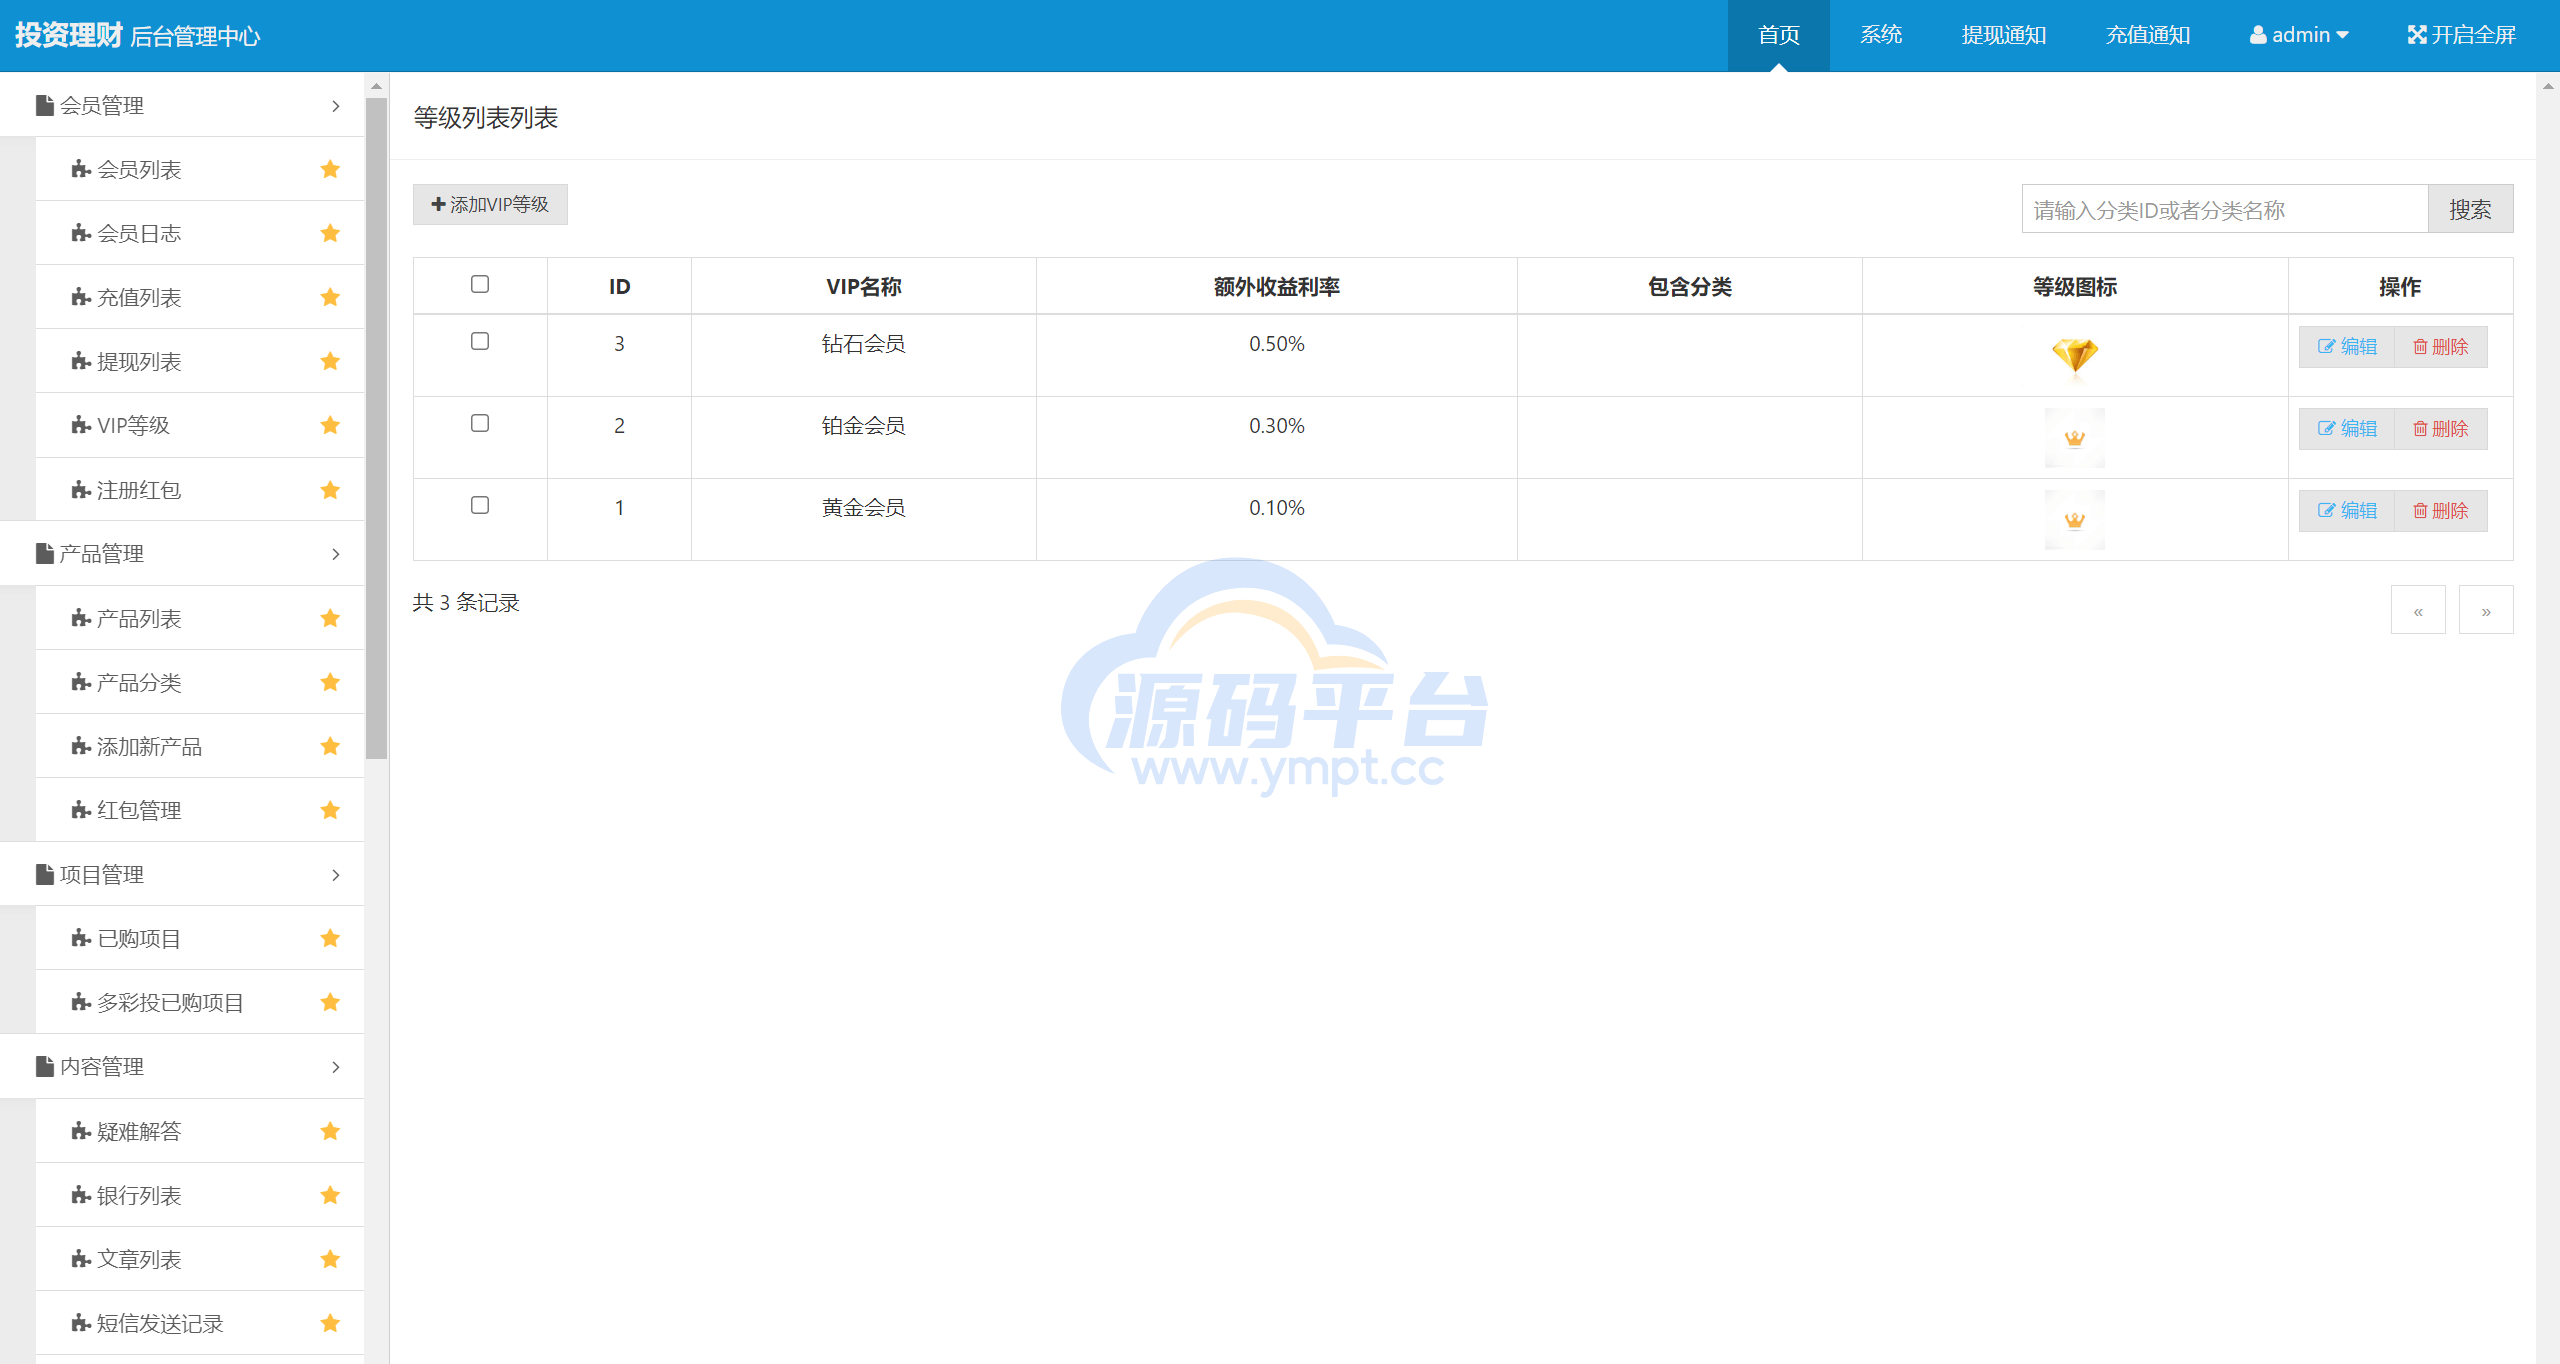Image resolution: width=2560 pixels, height=1364 pixels.
Task: Delete the 黄金会员 row
Action: [x=2441, y=510]
